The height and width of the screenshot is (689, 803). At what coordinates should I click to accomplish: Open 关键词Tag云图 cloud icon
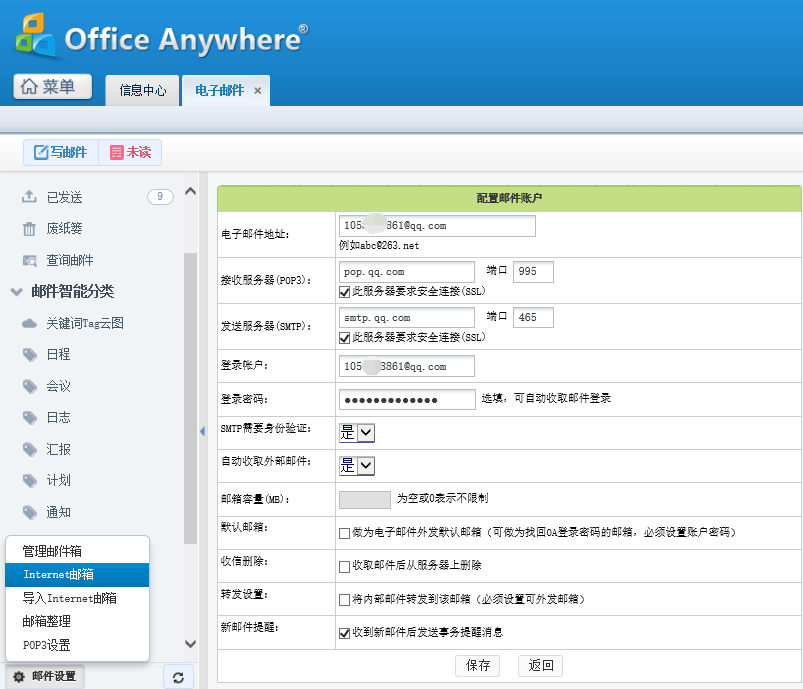click(x=30, y=323)
